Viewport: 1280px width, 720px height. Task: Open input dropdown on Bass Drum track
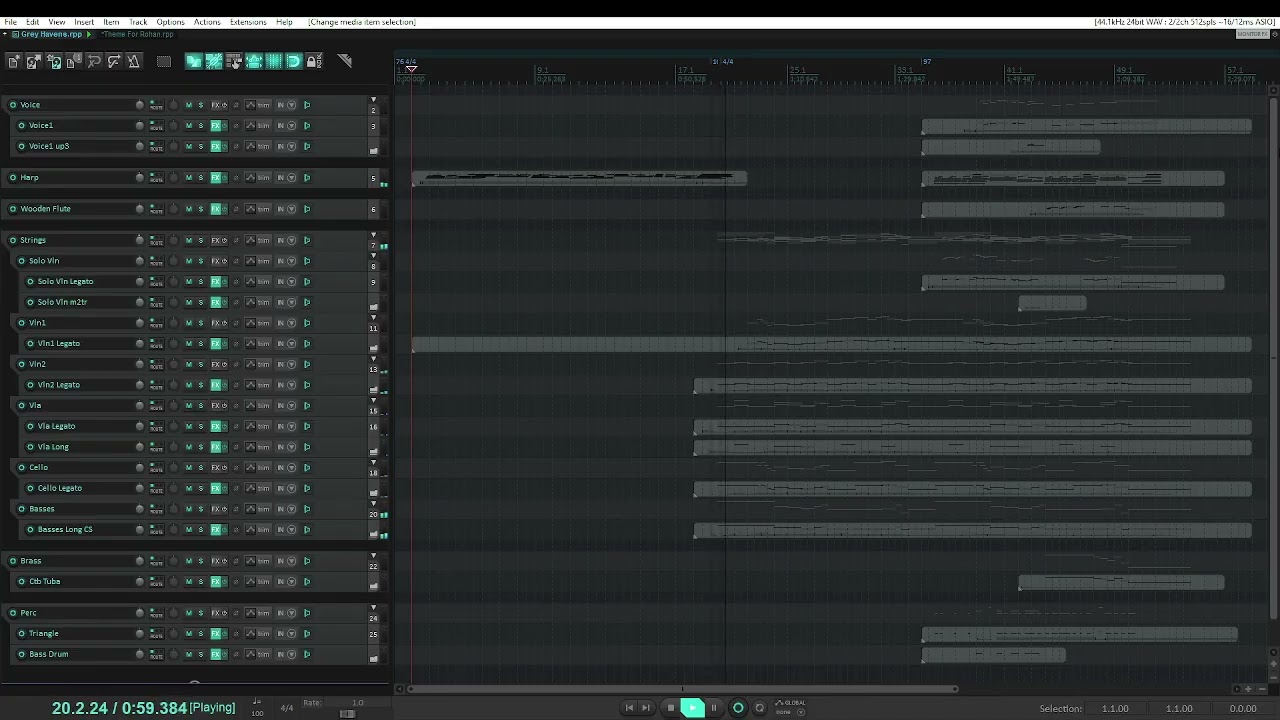coord(291,654)
